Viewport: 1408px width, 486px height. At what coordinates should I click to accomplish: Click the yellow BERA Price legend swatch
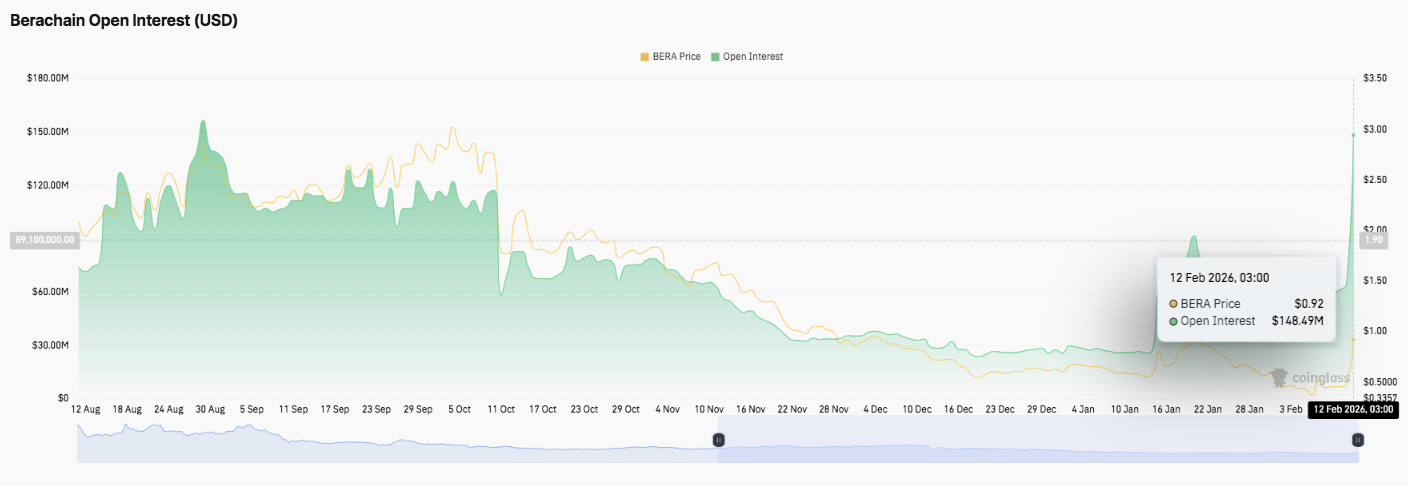pos(645,57)
